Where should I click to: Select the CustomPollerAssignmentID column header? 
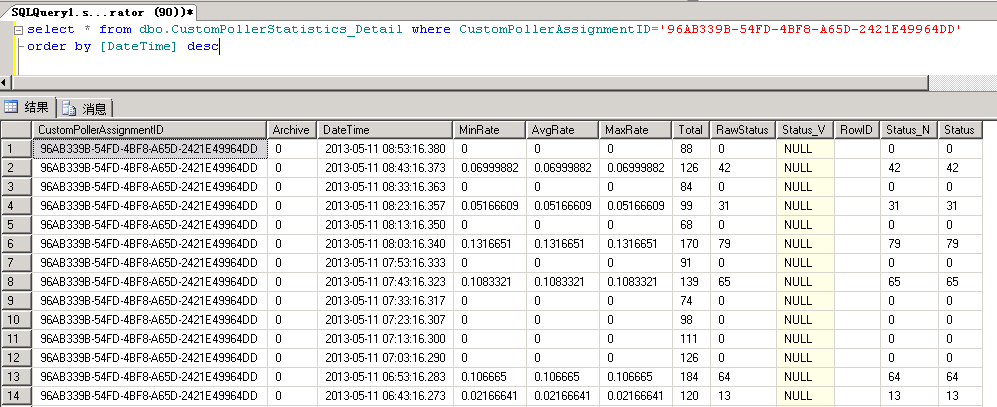pyautogui.click(x=148, y=130)
